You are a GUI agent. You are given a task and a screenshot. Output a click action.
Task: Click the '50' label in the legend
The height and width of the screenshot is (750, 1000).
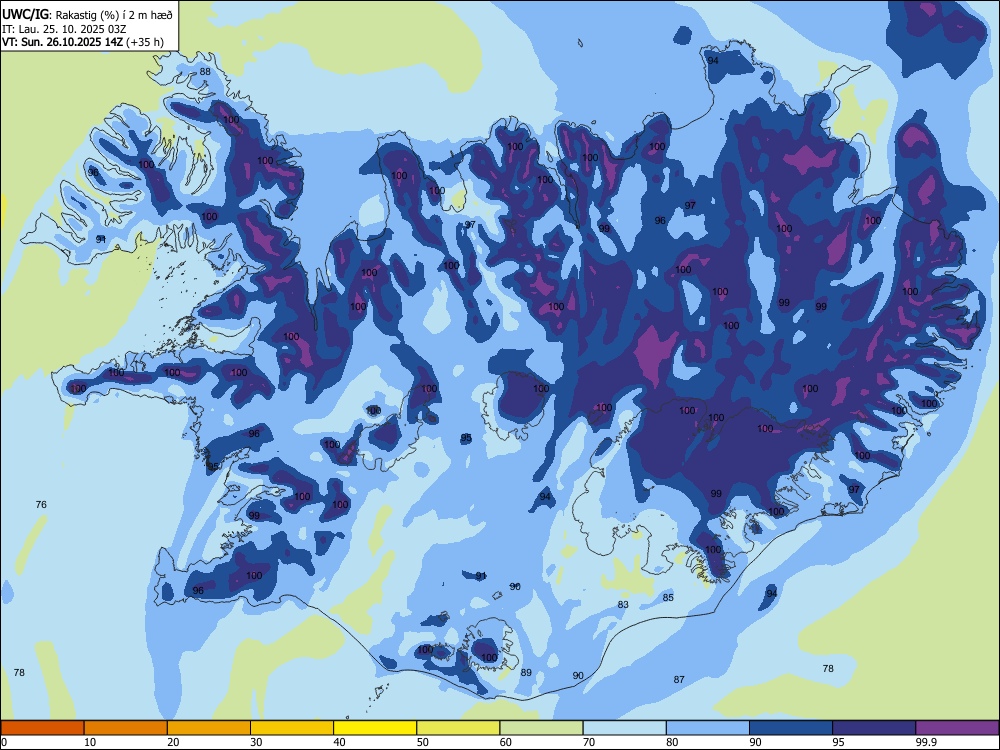(x=422, y=742)
